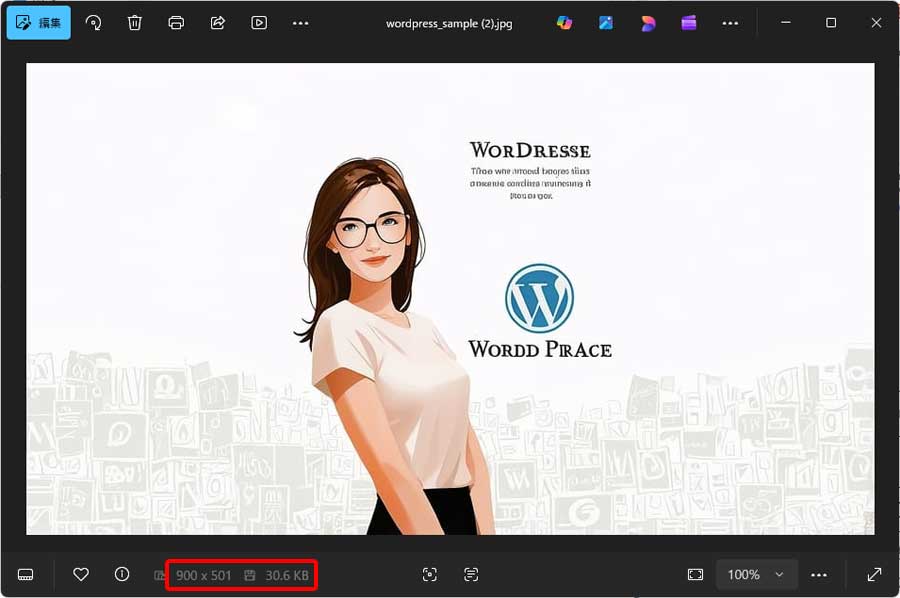Image resolution: width=900 pixels, height=598 pixels.
Task: Open the blue Designer app icon
Action: point(606,22)
